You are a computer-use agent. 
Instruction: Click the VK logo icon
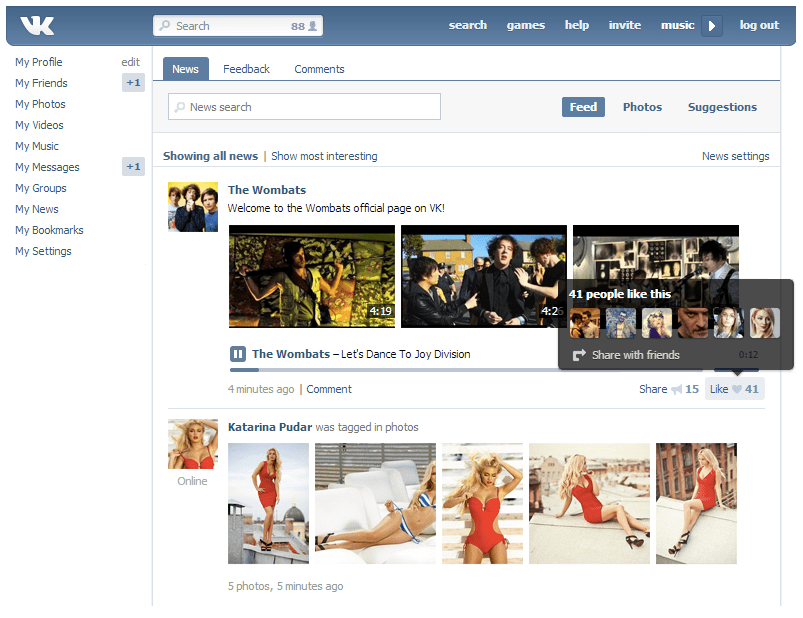tap(37, 25)
